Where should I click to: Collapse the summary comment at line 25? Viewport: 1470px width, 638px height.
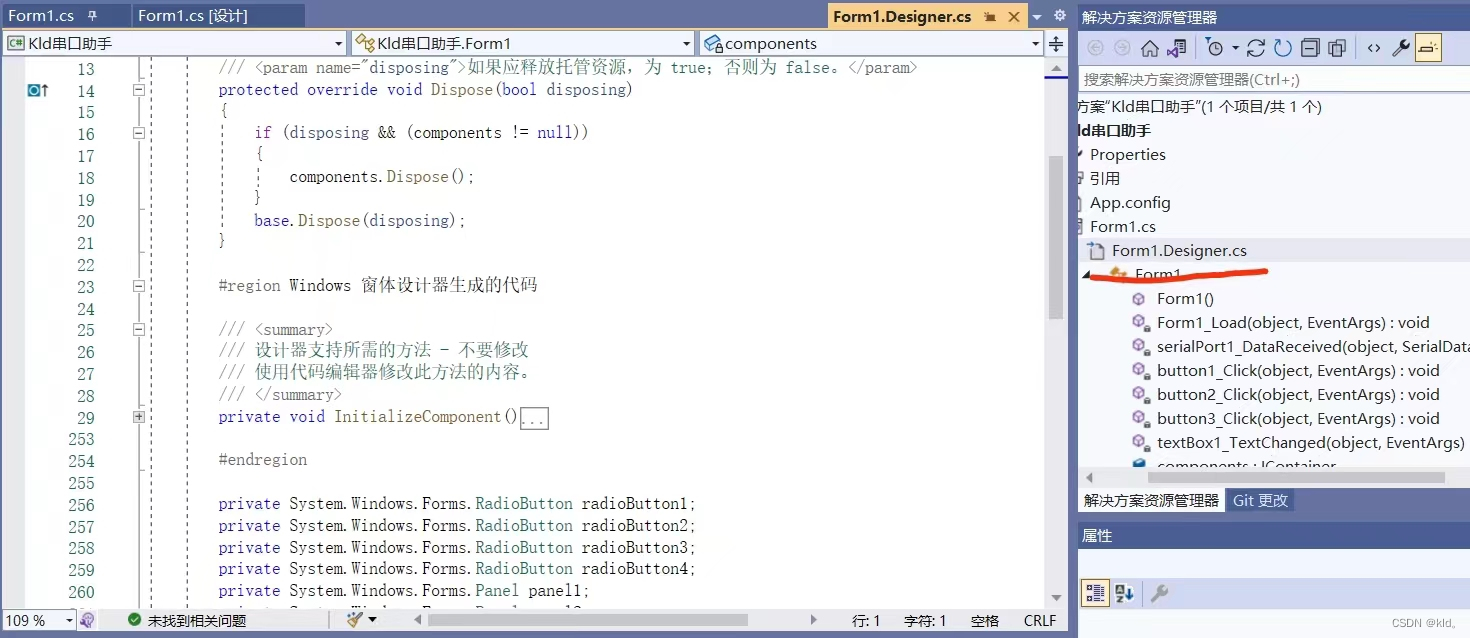pos(139,329)
